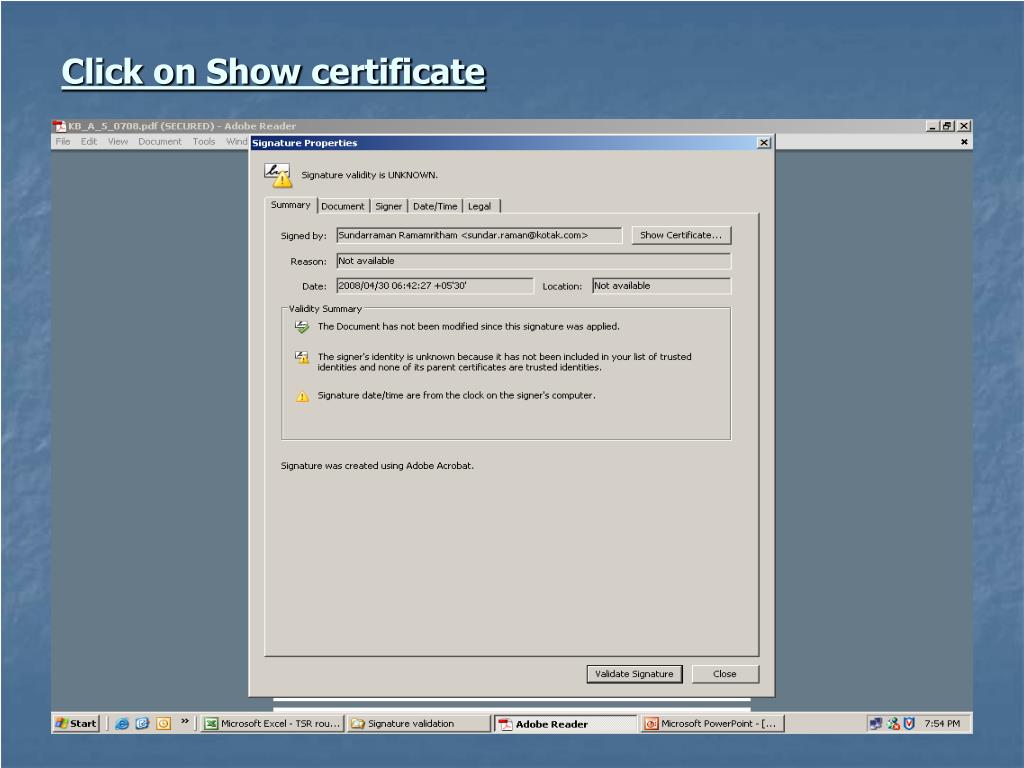Click text 'Signature validity is UNKNOWN.'
This screenshot has height=768, width=1024.
[x=370, y=175]
